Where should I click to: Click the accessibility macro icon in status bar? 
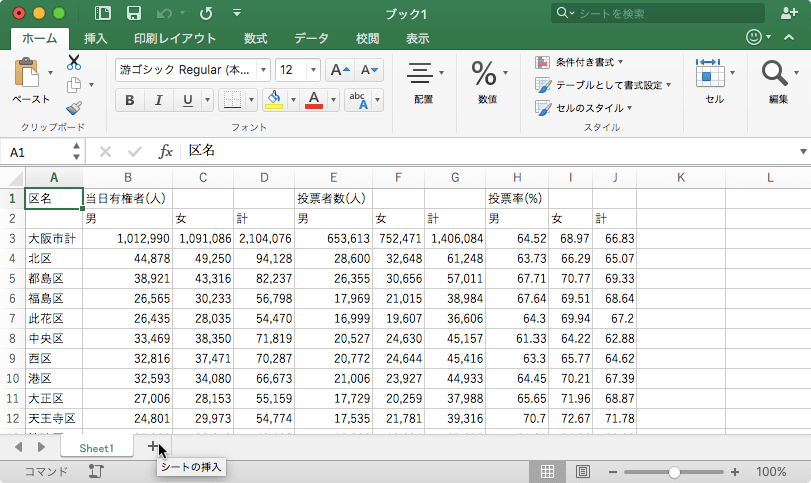96,471
